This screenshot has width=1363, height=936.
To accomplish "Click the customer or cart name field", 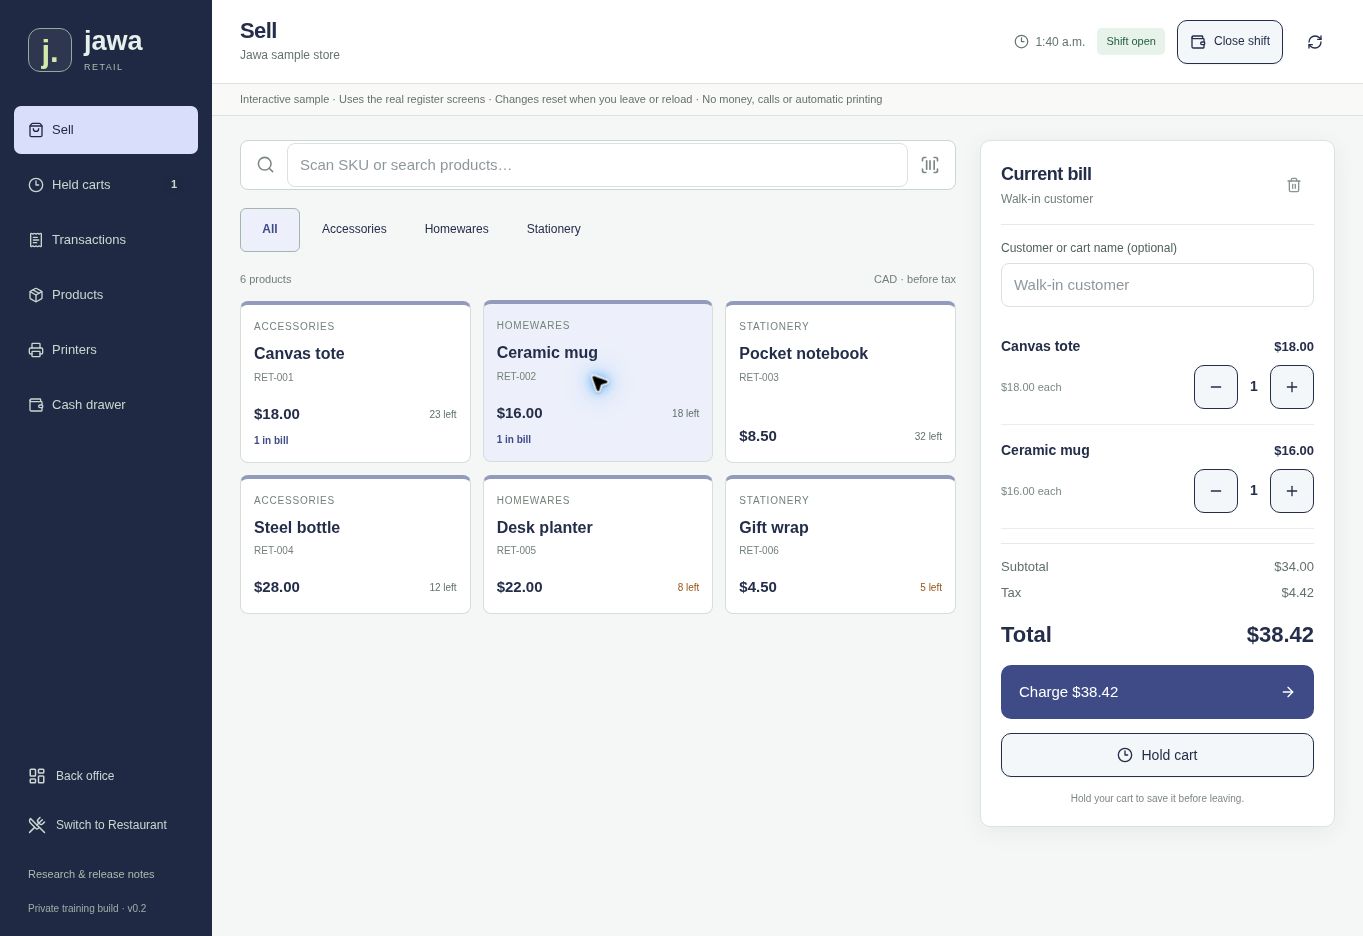I will pos(1157,285).
